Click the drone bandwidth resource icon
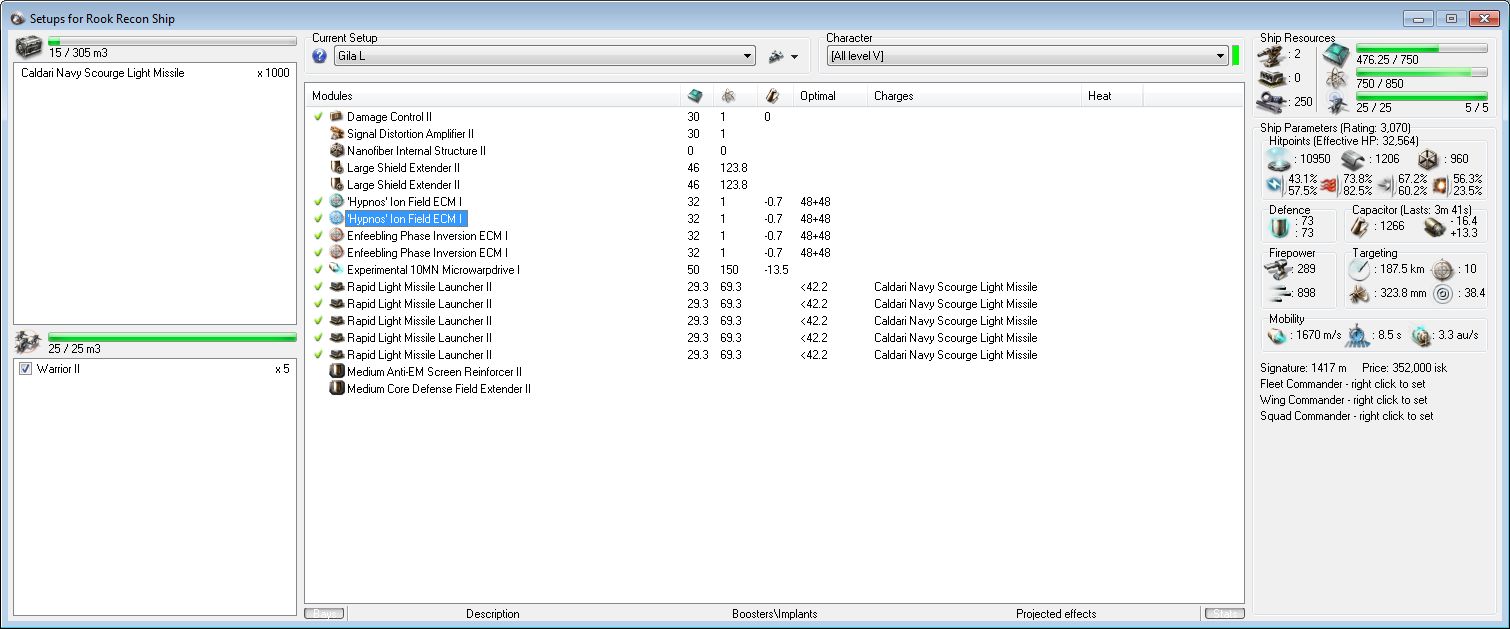Viewport: 1510px width, 629px height. tap(1336, 102)
